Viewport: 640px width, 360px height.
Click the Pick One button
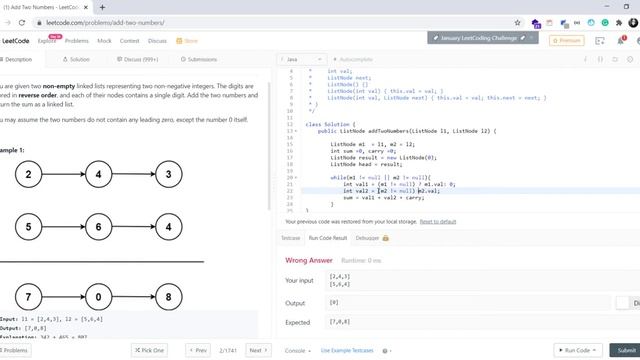click(x=149, y=350)
